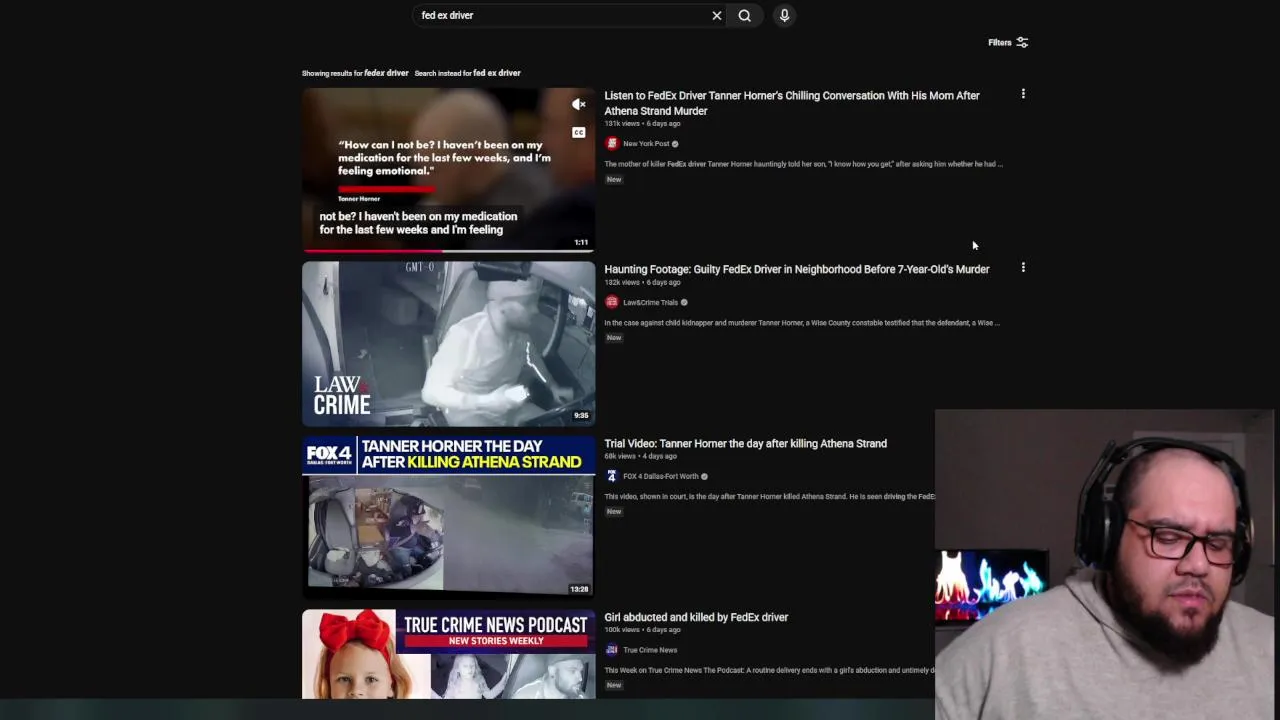Start voice search with the microphone icon
The height and width of the screenshot is (720, 1280).
coord(784,15)
